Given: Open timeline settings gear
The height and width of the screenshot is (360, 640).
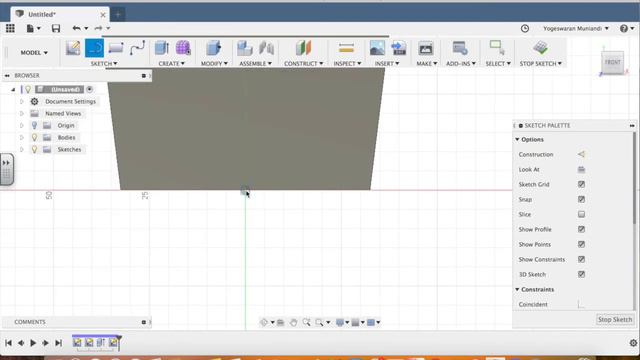Looking at the screenshot, I should coord(633,343).
